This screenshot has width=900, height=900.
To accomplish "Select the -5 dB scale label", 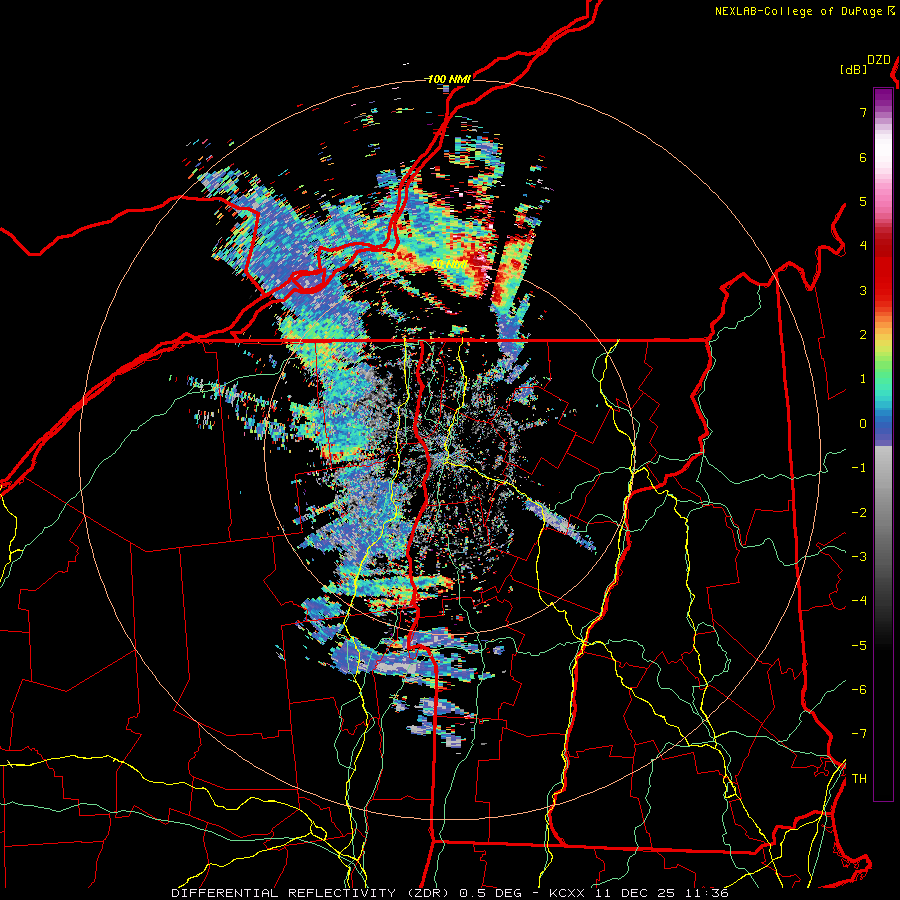I will pyautogui.click(x=859, y=646).
